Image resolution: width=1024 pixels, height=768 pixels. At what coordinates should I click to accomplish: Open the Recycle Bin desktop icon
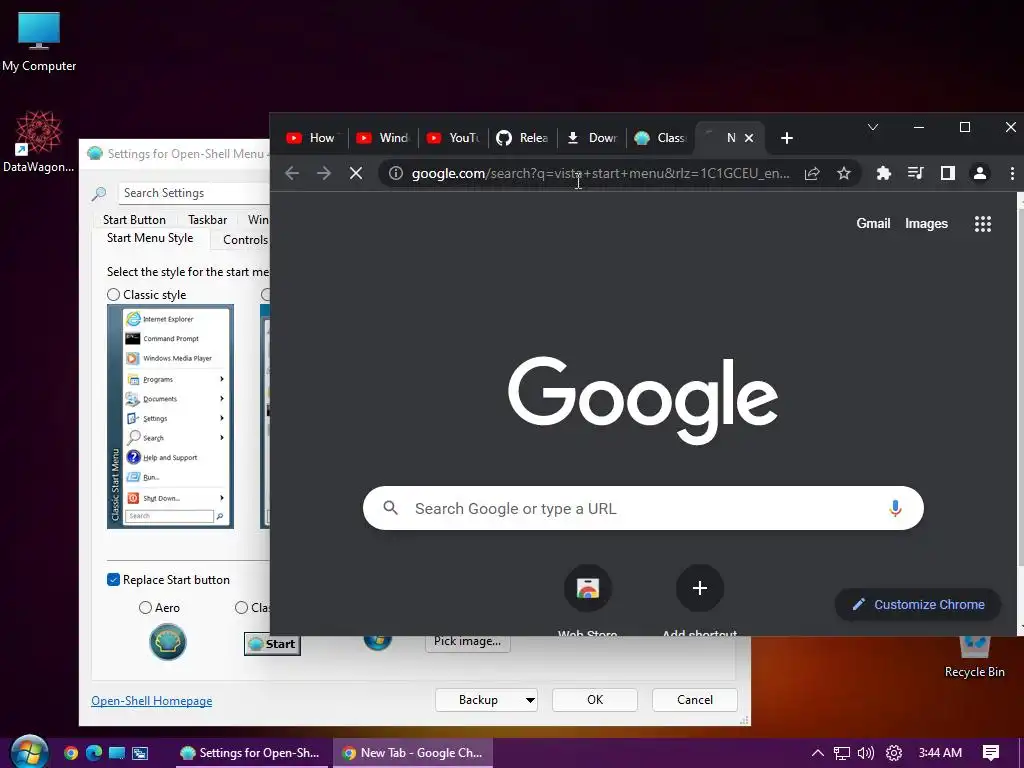click(974, 658)
